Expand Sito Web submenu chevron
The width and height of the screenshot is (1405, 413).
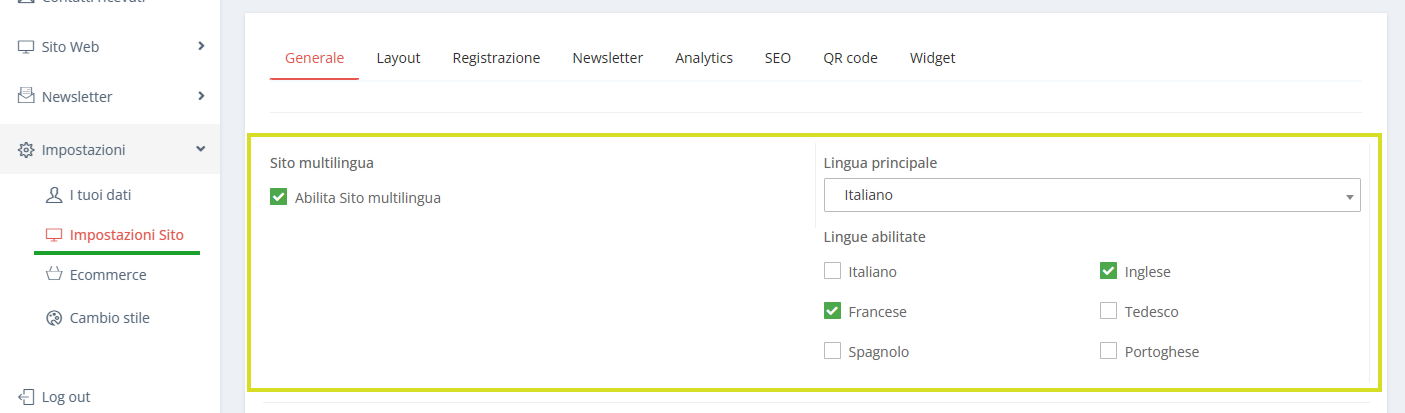[x=201, y=45]
